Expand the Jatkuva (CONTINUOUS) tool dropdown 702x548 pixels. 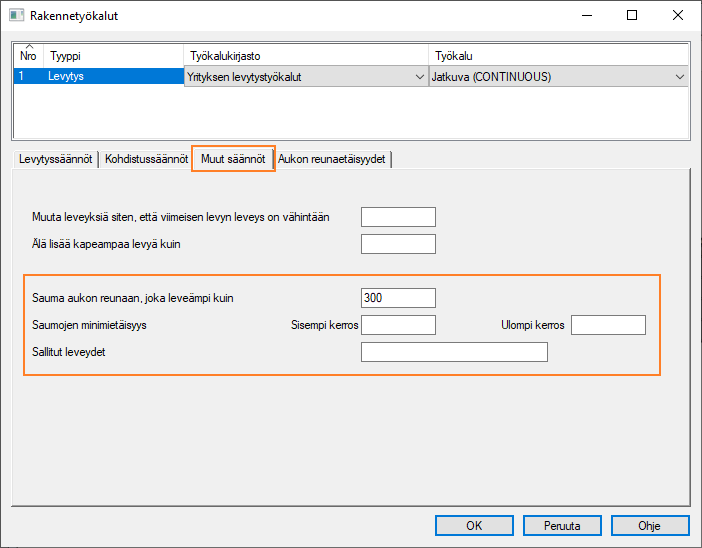coord(680,77)
